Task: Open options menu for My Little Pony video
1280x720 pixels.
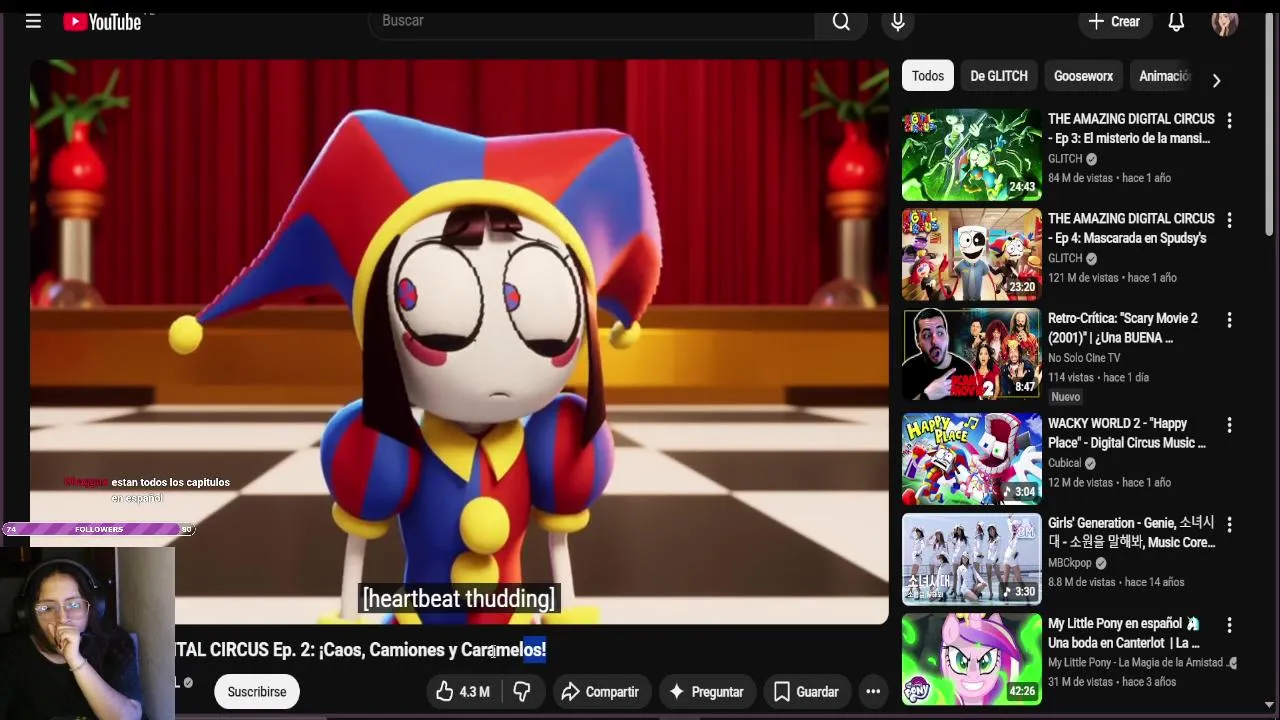Action: tap(1229, 626)
